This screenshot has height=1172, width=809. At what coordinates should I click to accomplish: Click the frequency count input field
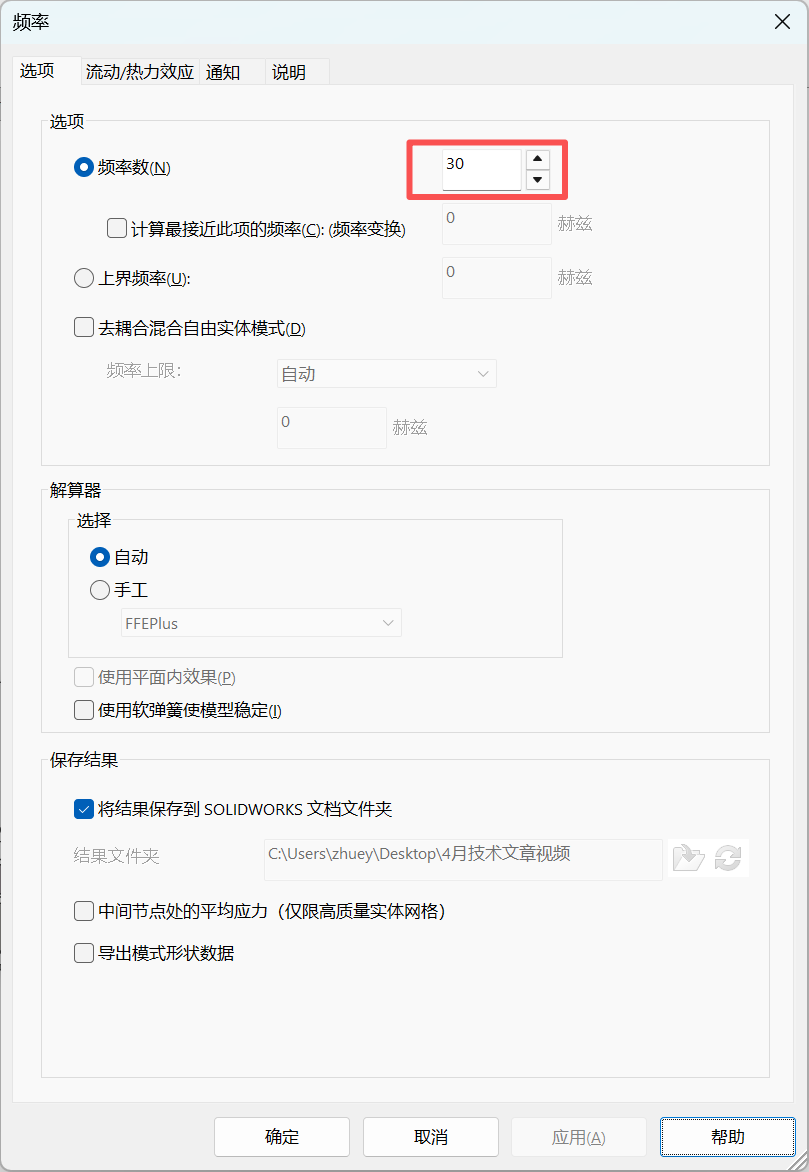[x=481, y=168]
